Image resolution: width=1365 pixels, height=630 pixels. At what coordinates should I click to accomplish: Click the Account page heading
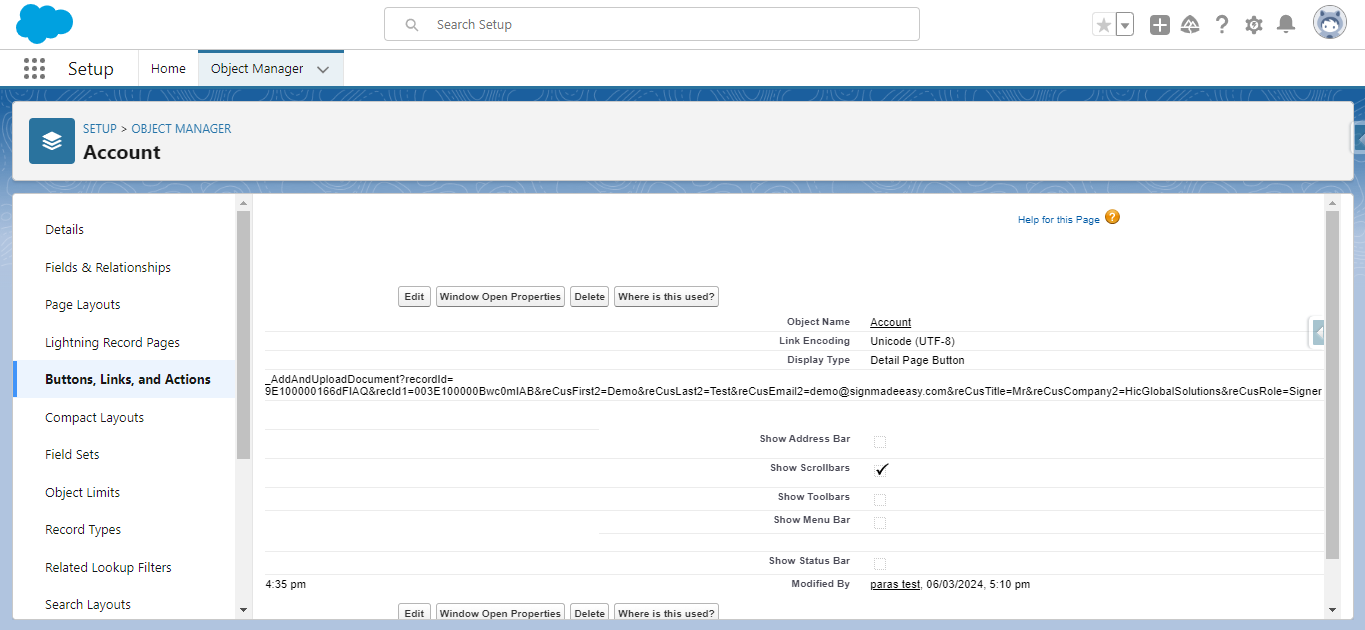[122, 152]
